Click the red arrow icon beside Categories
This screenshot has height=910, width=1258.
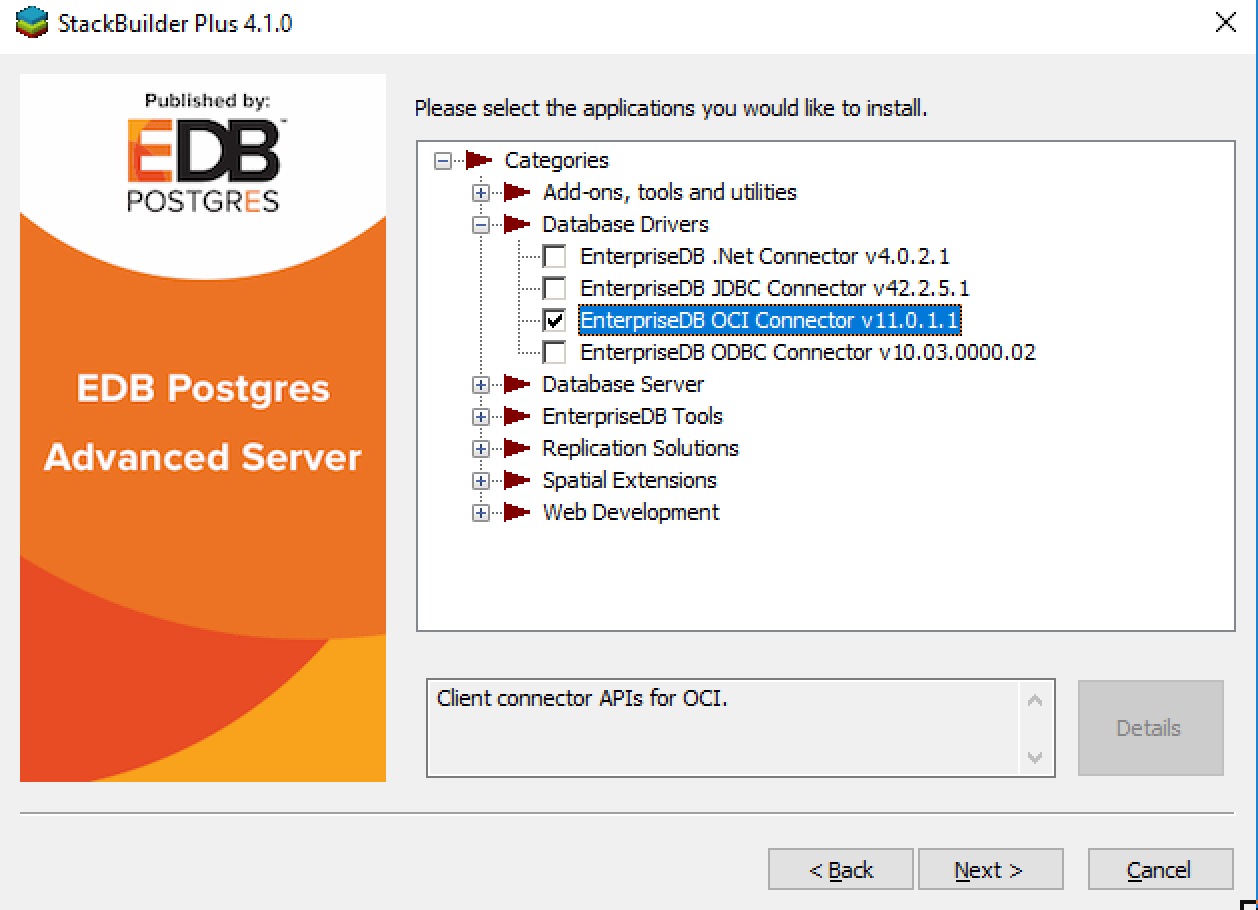[x=480, y=160]
